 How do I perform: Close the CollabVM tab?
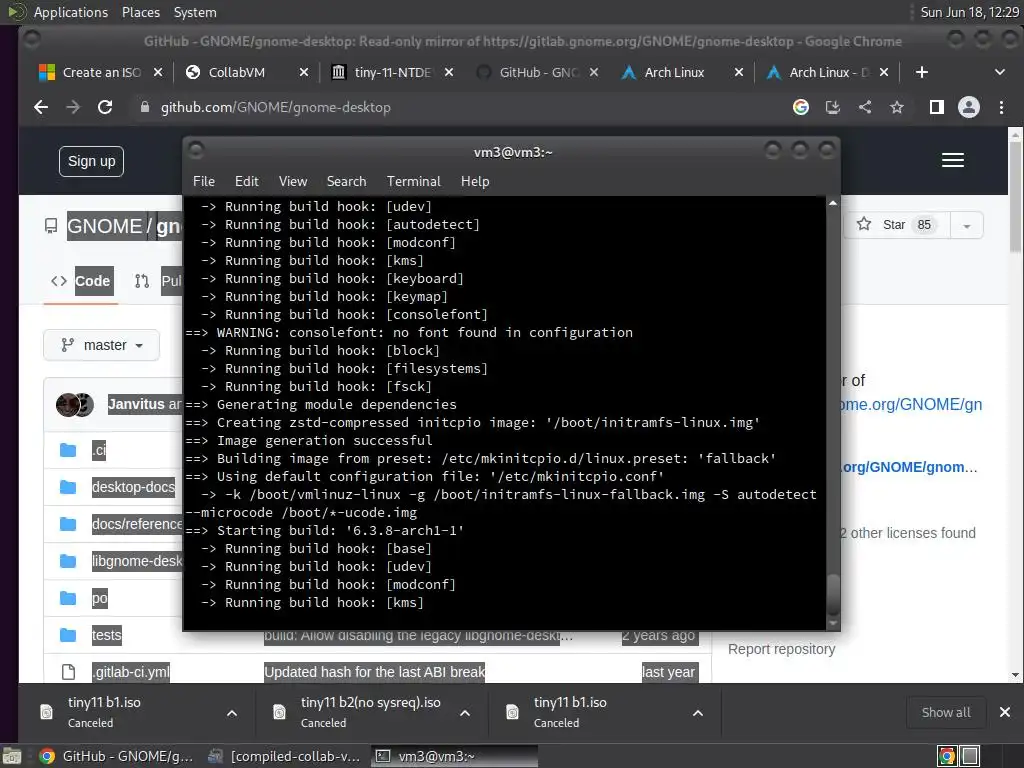click(304, 72)
